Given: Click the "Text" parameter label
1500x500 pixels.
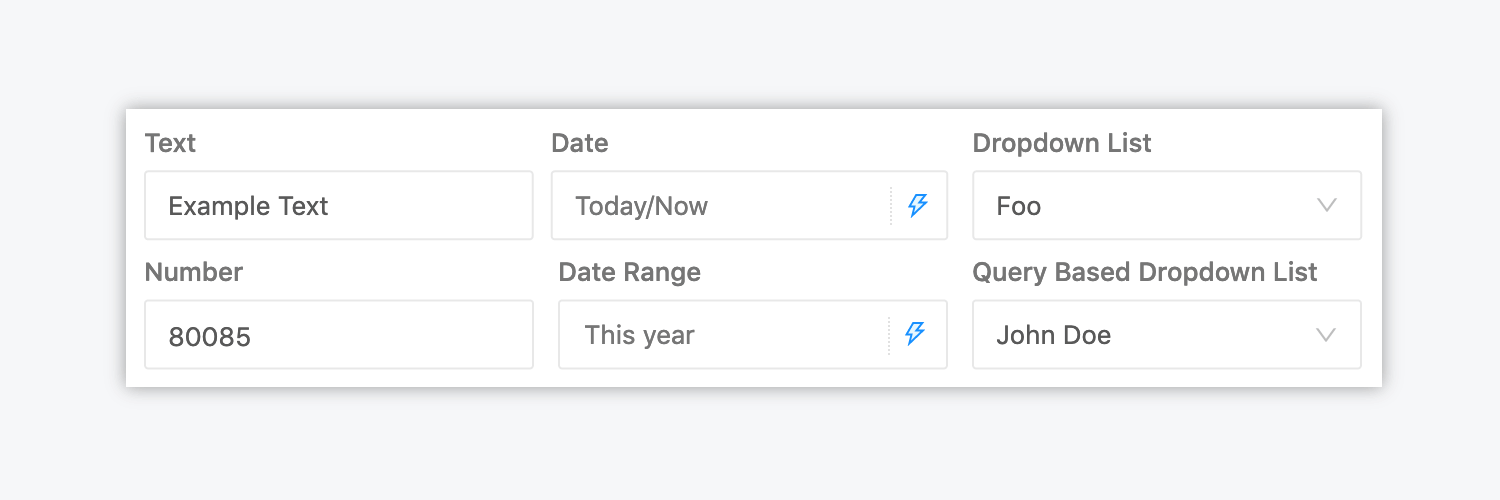Looking at the screenshot, I should click(x=170, y=143).
